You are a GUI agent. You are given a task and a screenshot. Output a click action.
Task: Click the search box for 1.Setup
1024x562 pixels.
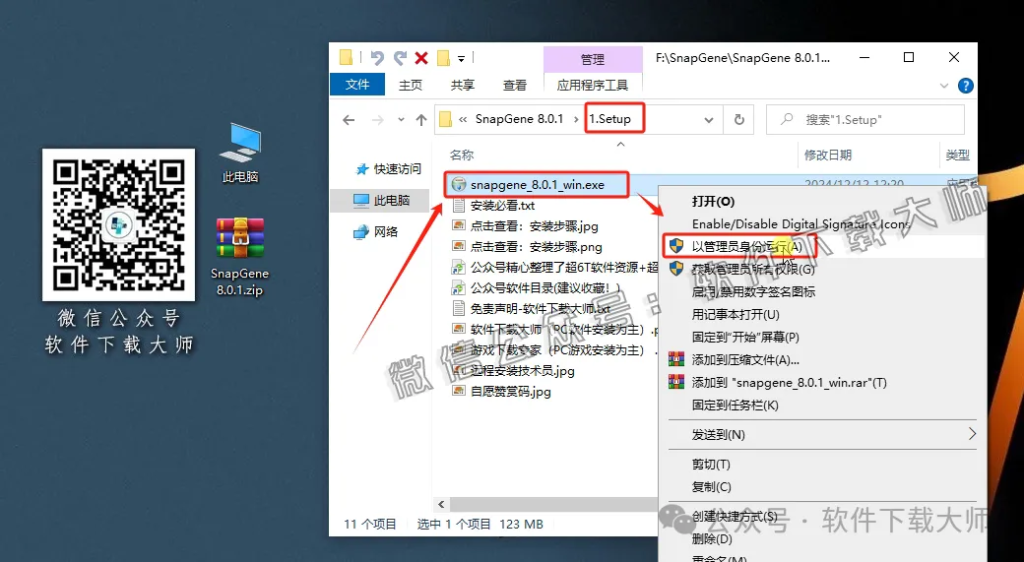865,119
